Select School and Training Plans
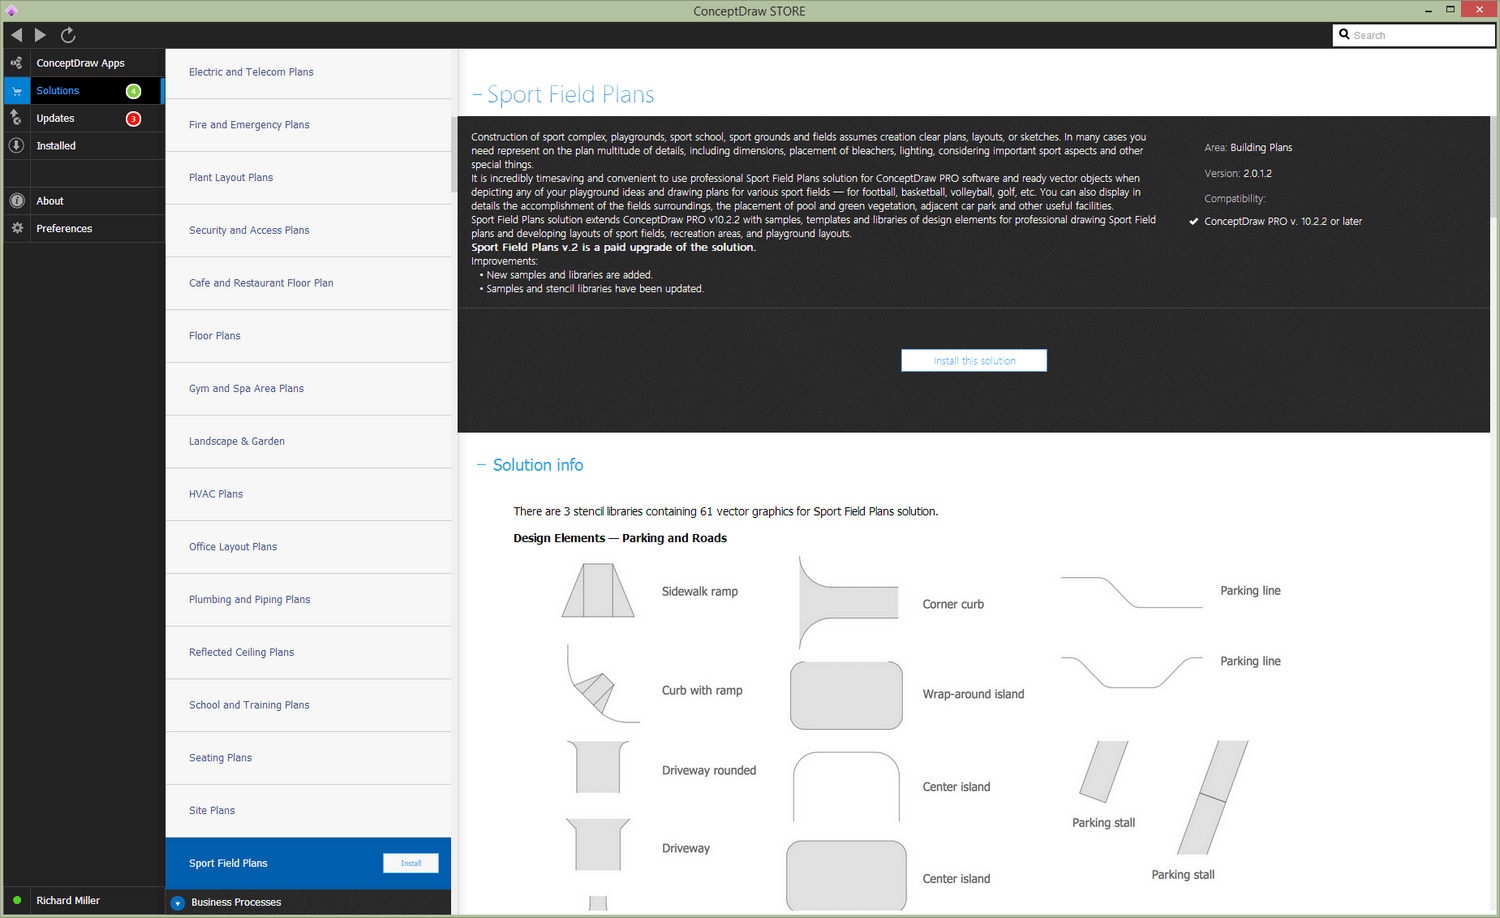The width and height of the screenshot is (1500, 918). 308,705
